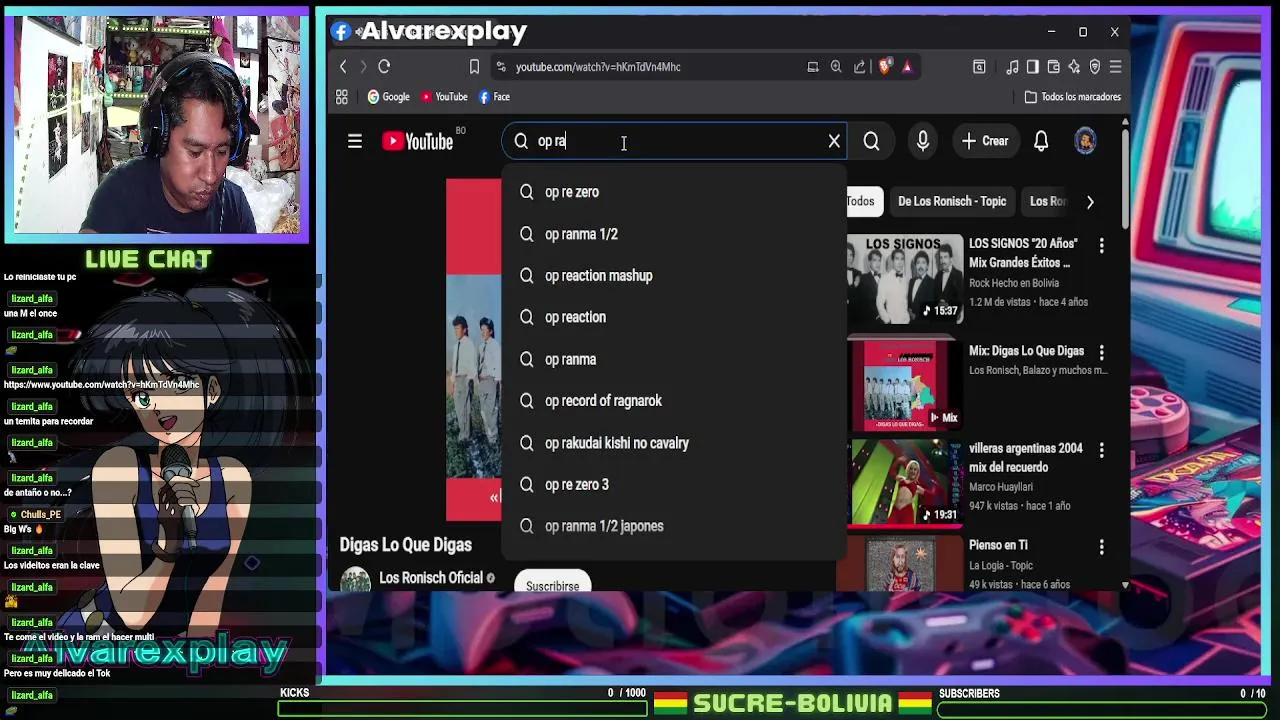Viewport: 1280px width, 720px height.
Task: Open options for Mix: Digas Lo Que Digas
Action: click(1102, 352)
